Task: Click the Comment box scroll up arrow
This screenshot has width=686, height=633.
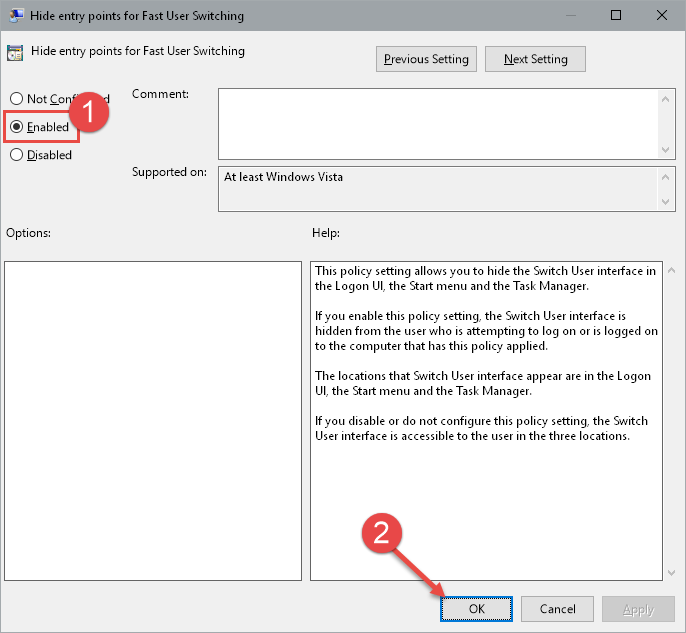Action: point(665,99)
